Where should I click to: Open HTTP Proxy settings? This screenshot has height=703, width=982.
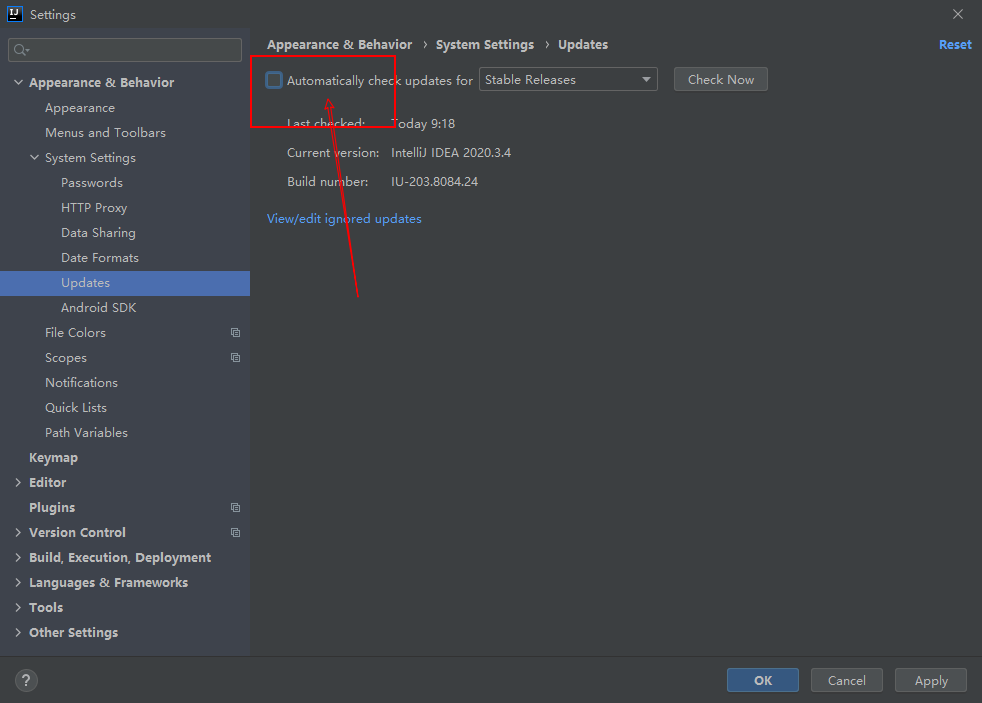click(94, 208)
